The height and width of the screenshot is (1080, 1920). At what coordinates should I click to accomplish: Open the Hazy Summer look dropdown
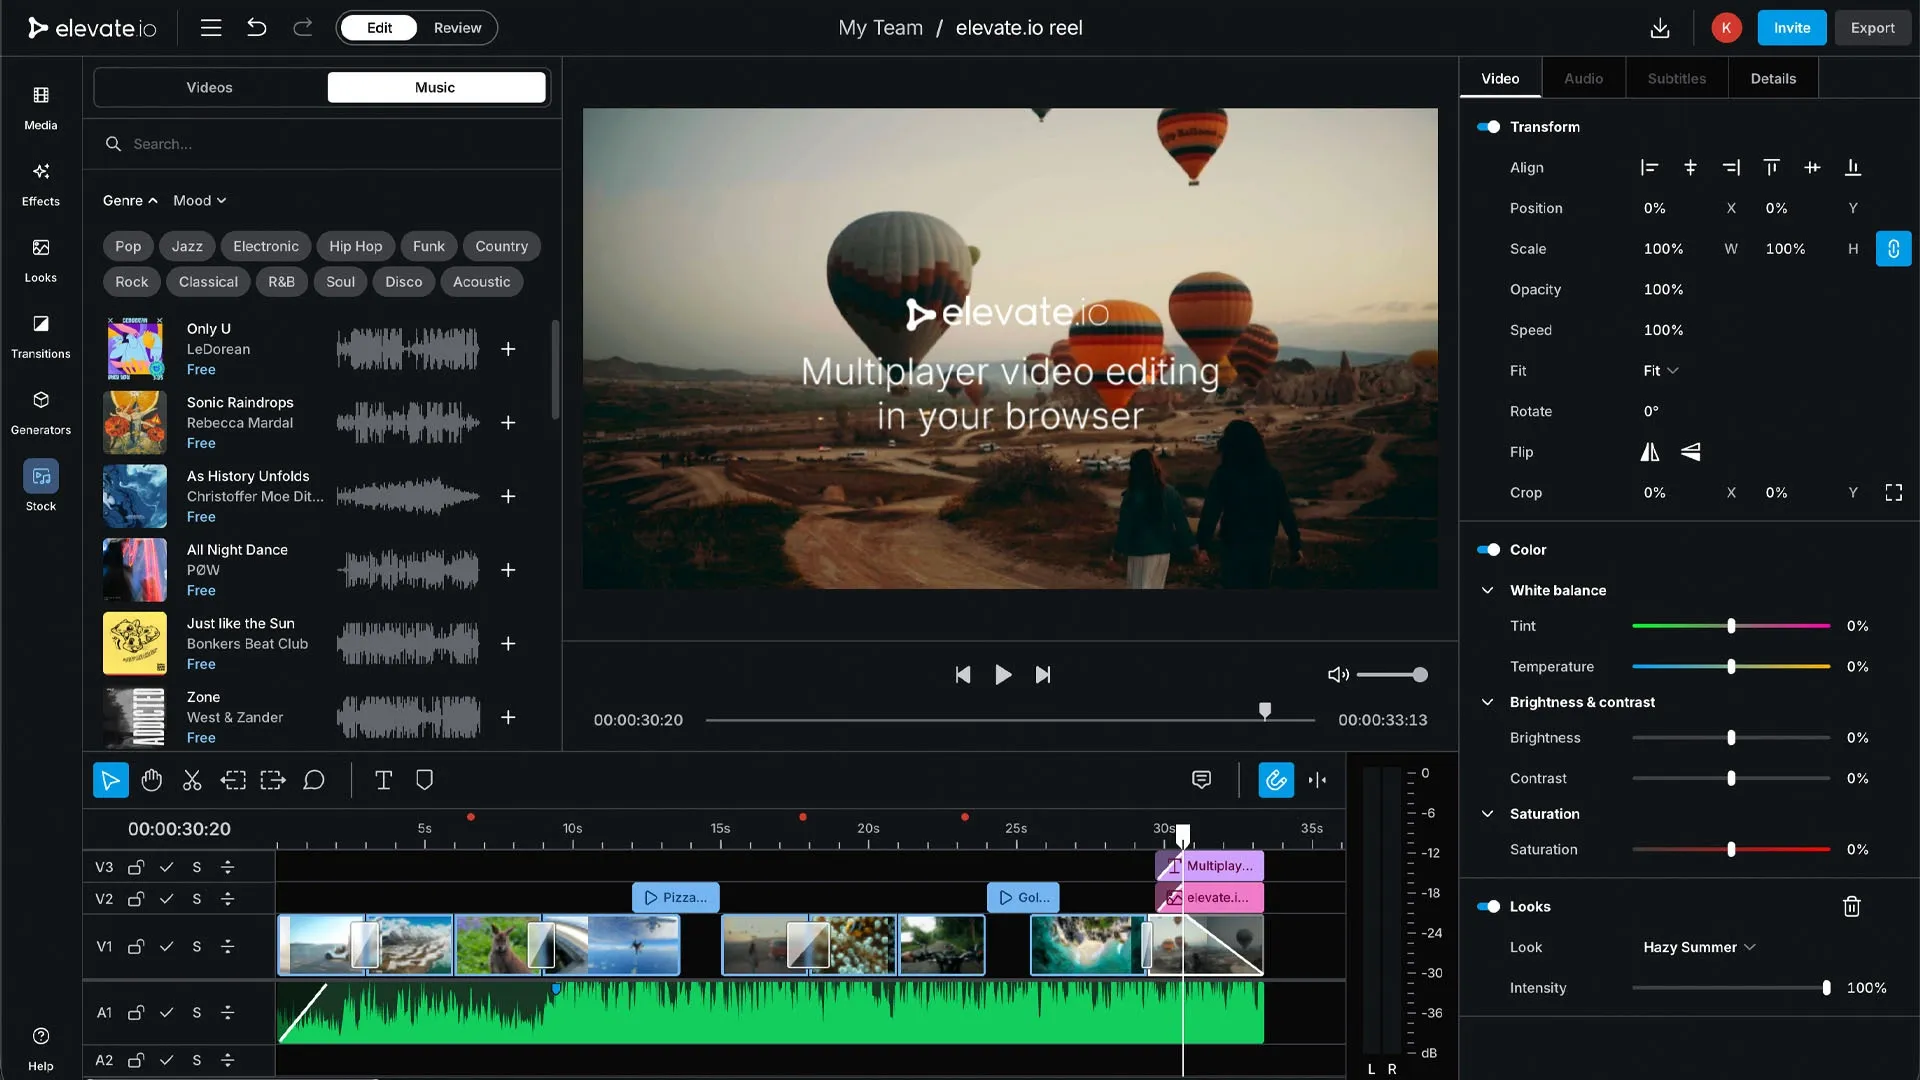(x=1699, y=947)
